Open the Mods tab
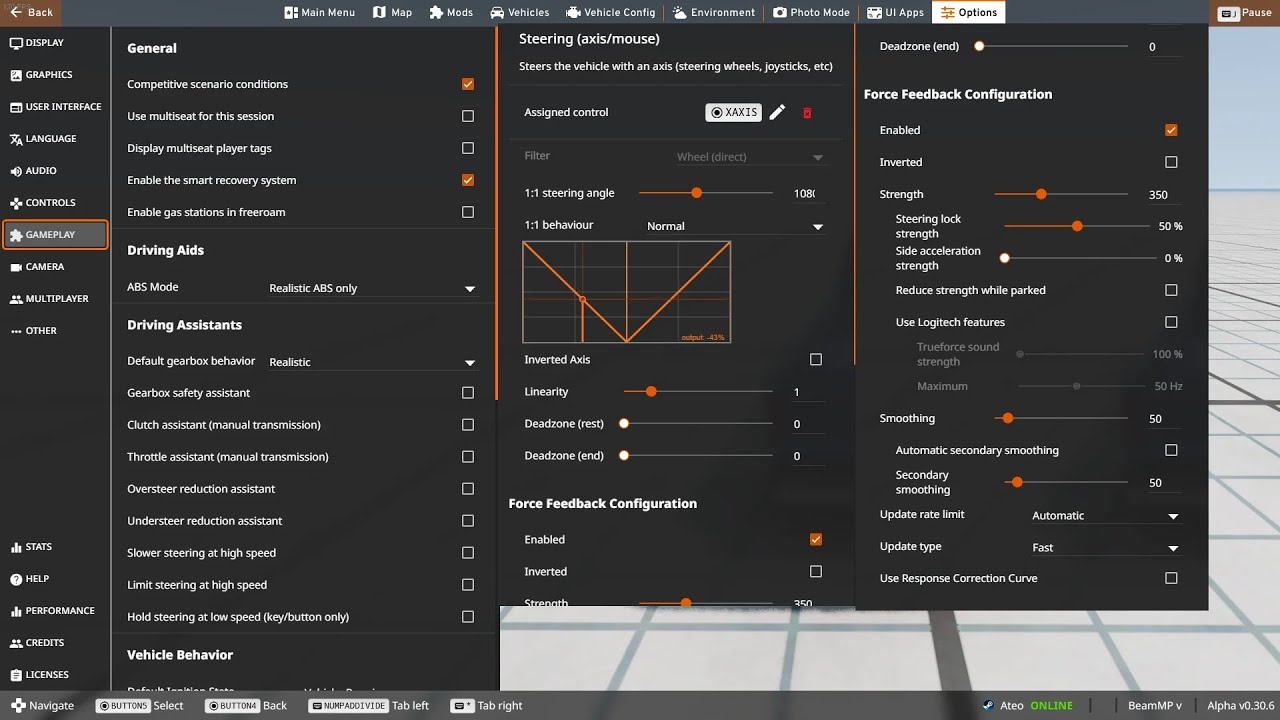 click(x=451, y=12)
